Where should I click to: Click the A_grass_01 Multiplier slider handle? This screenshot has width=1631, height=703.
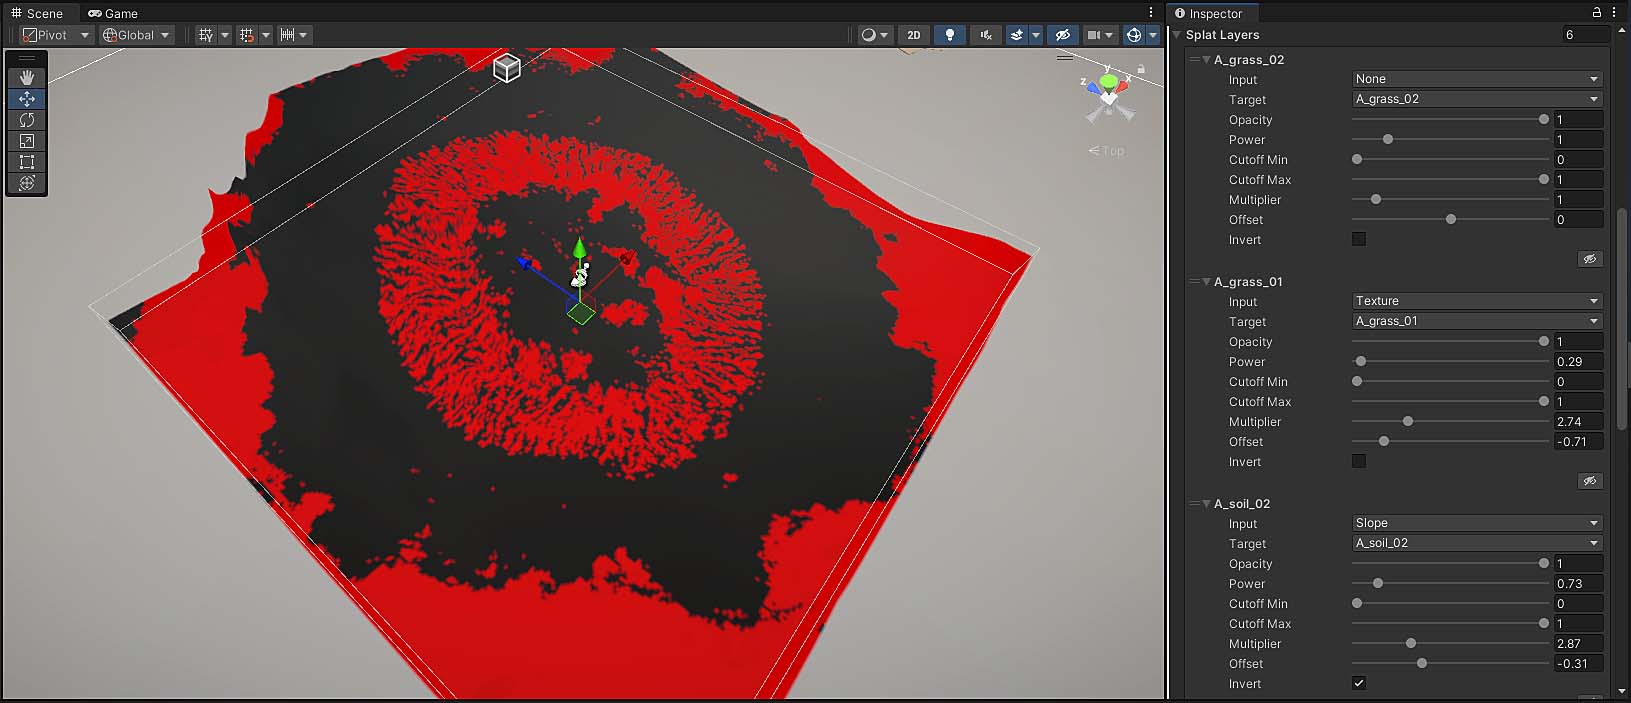[1407, 421]
